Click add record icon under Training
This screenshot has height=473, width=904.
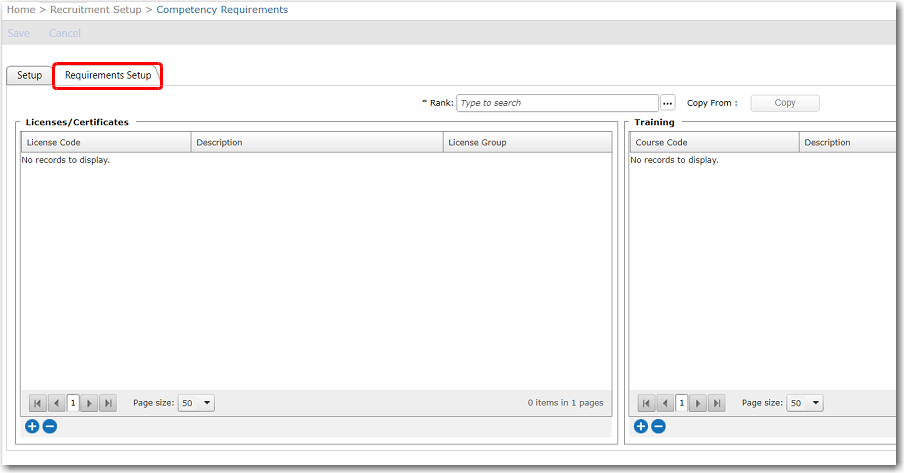click(x=641, y=427)
